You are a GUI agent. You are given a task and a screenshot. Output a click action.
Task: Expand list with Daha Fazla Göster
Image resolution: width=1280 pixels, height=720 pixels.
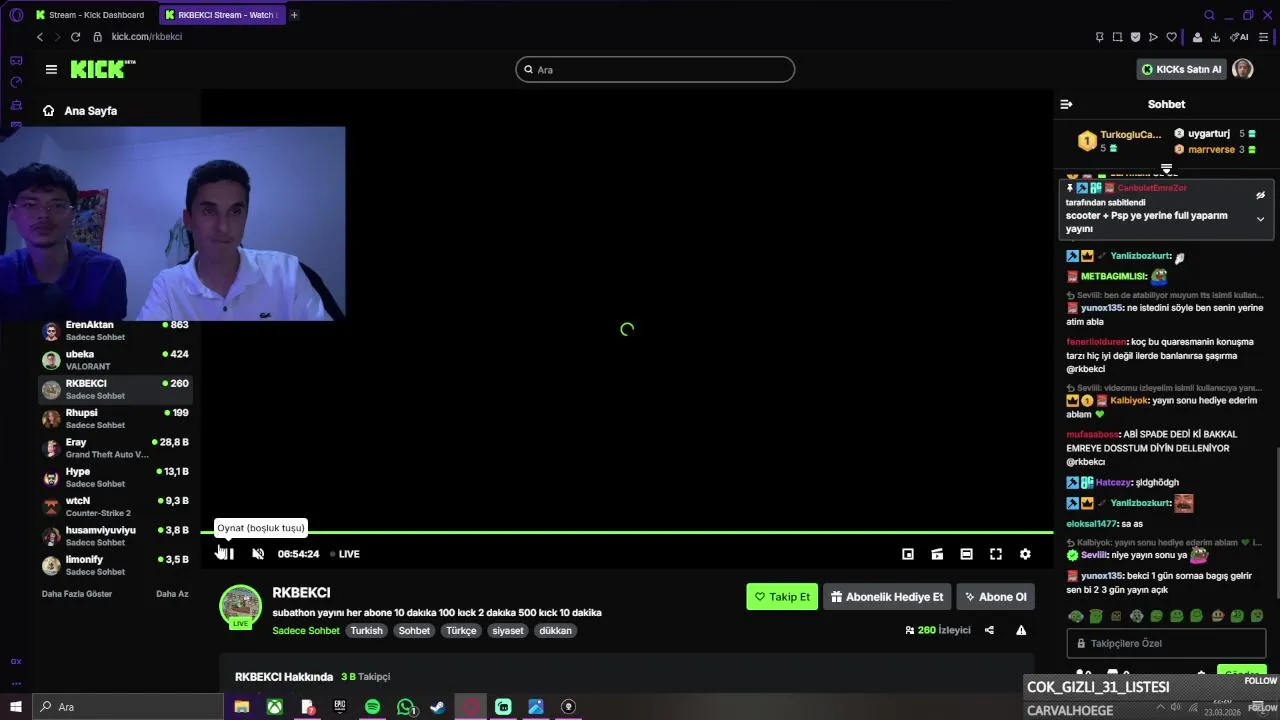77,594
